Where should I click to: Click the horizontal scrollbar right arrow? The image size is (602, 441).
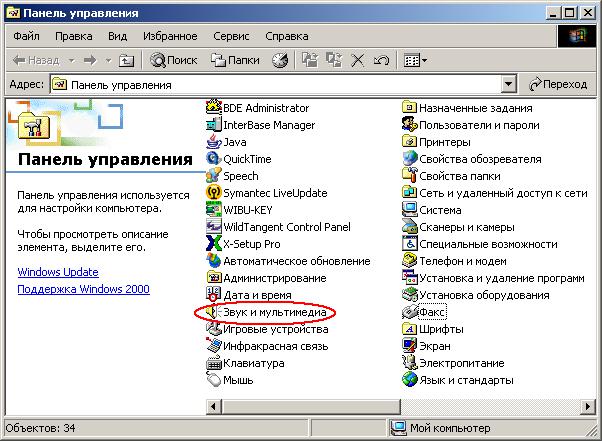[x=588, y=406]
